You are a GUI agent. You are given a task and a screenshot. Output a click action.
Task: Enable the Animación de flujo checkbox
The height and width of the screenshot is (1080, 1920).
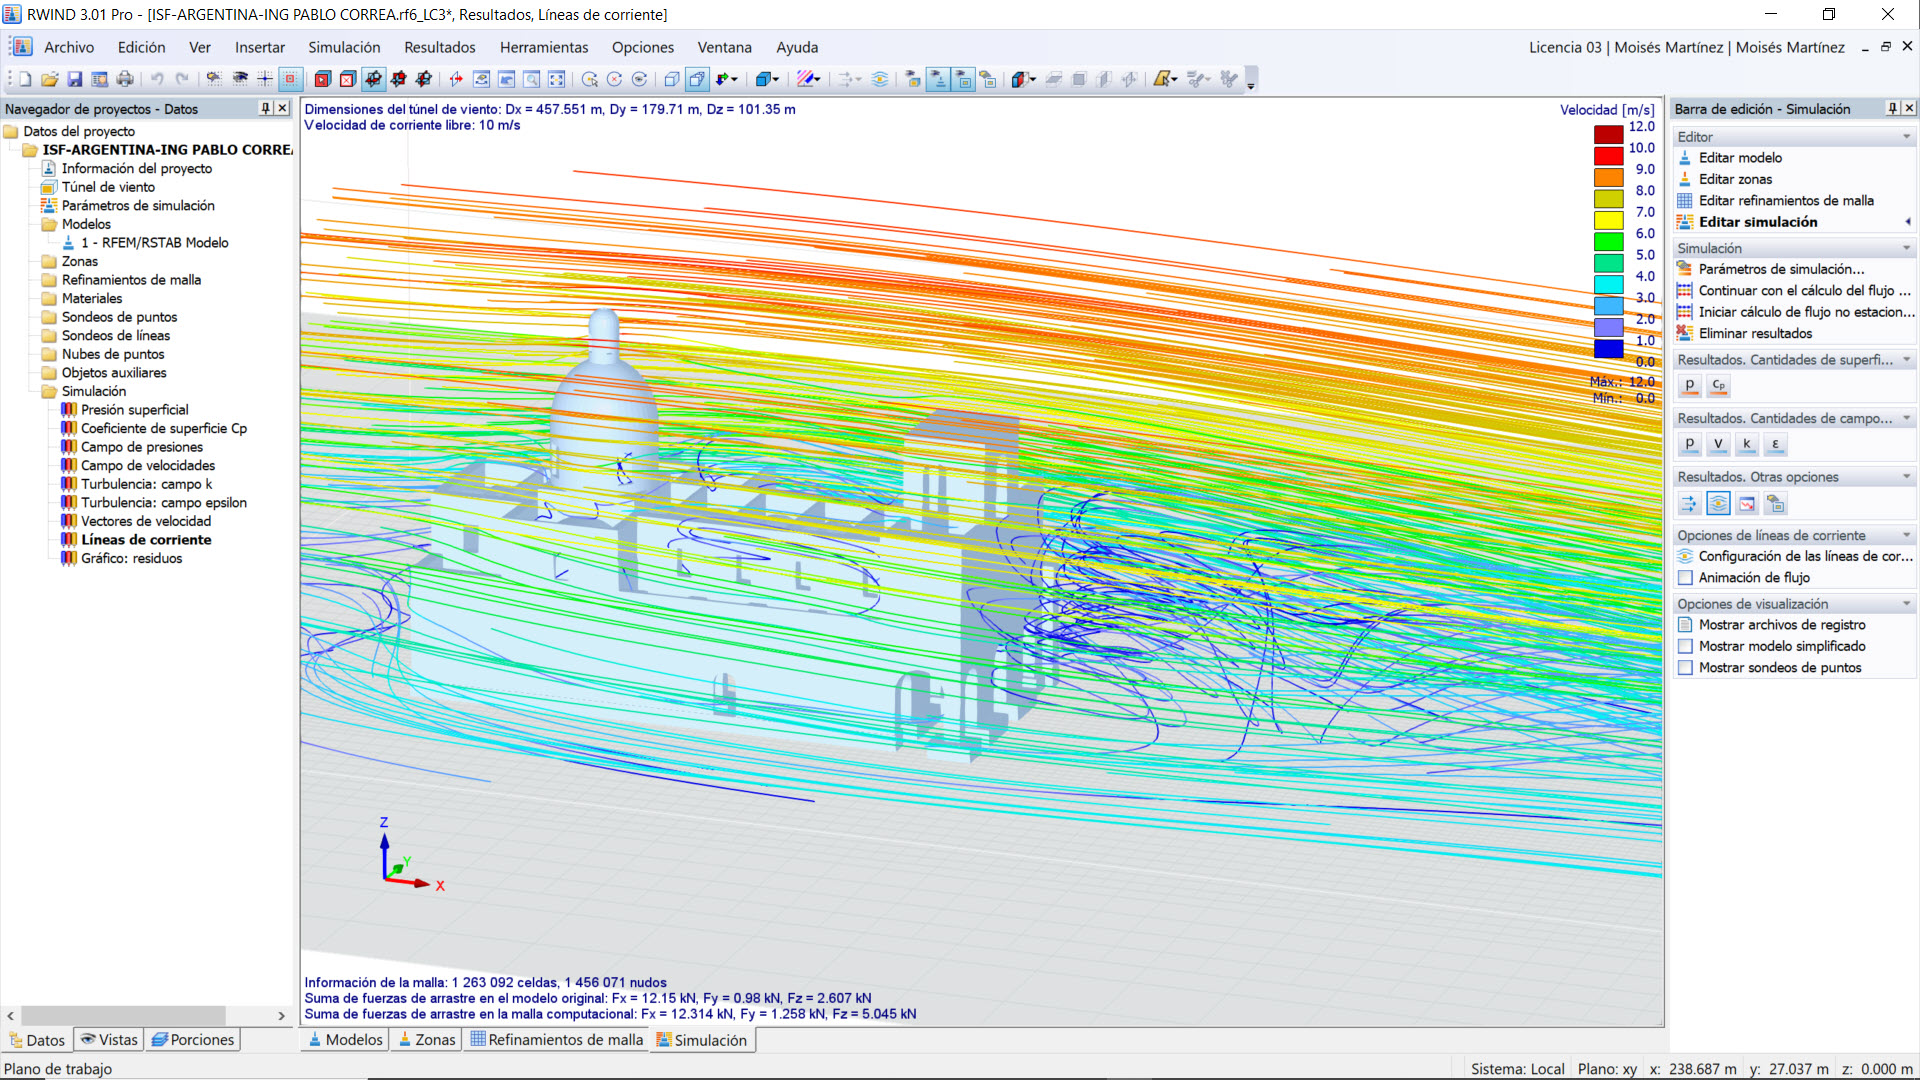(x=1685, y=578)
